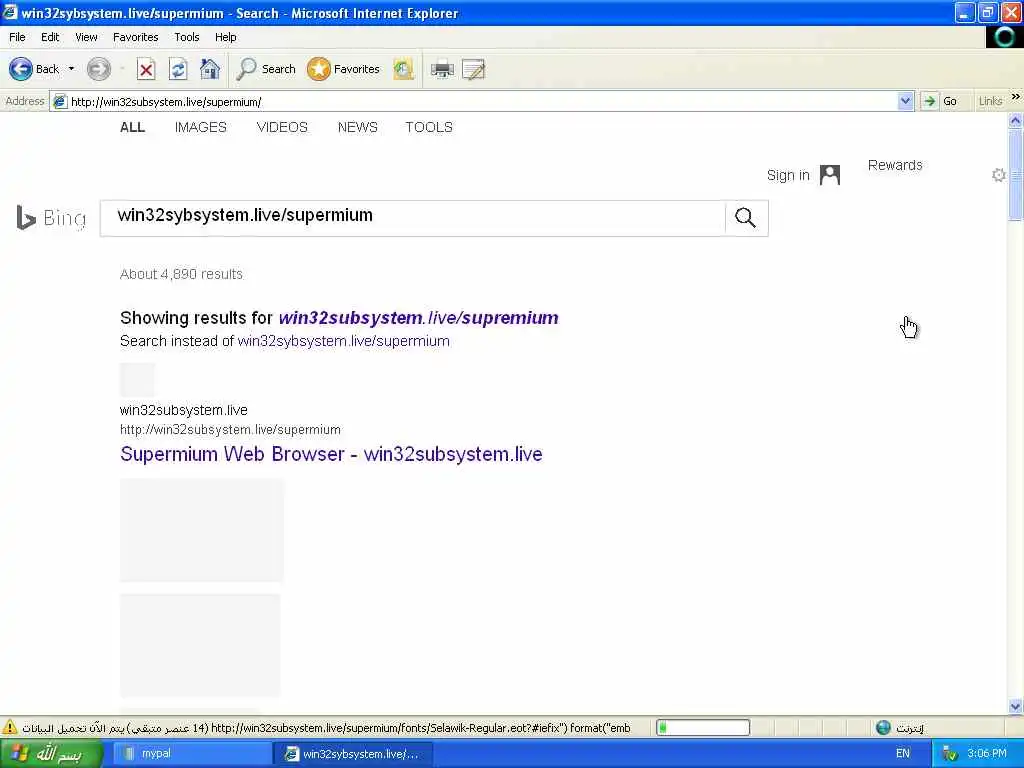Click the result URL http://win32subsystem.live/supermium
This screenshot has height=768, width=1024.
[230, 430]
